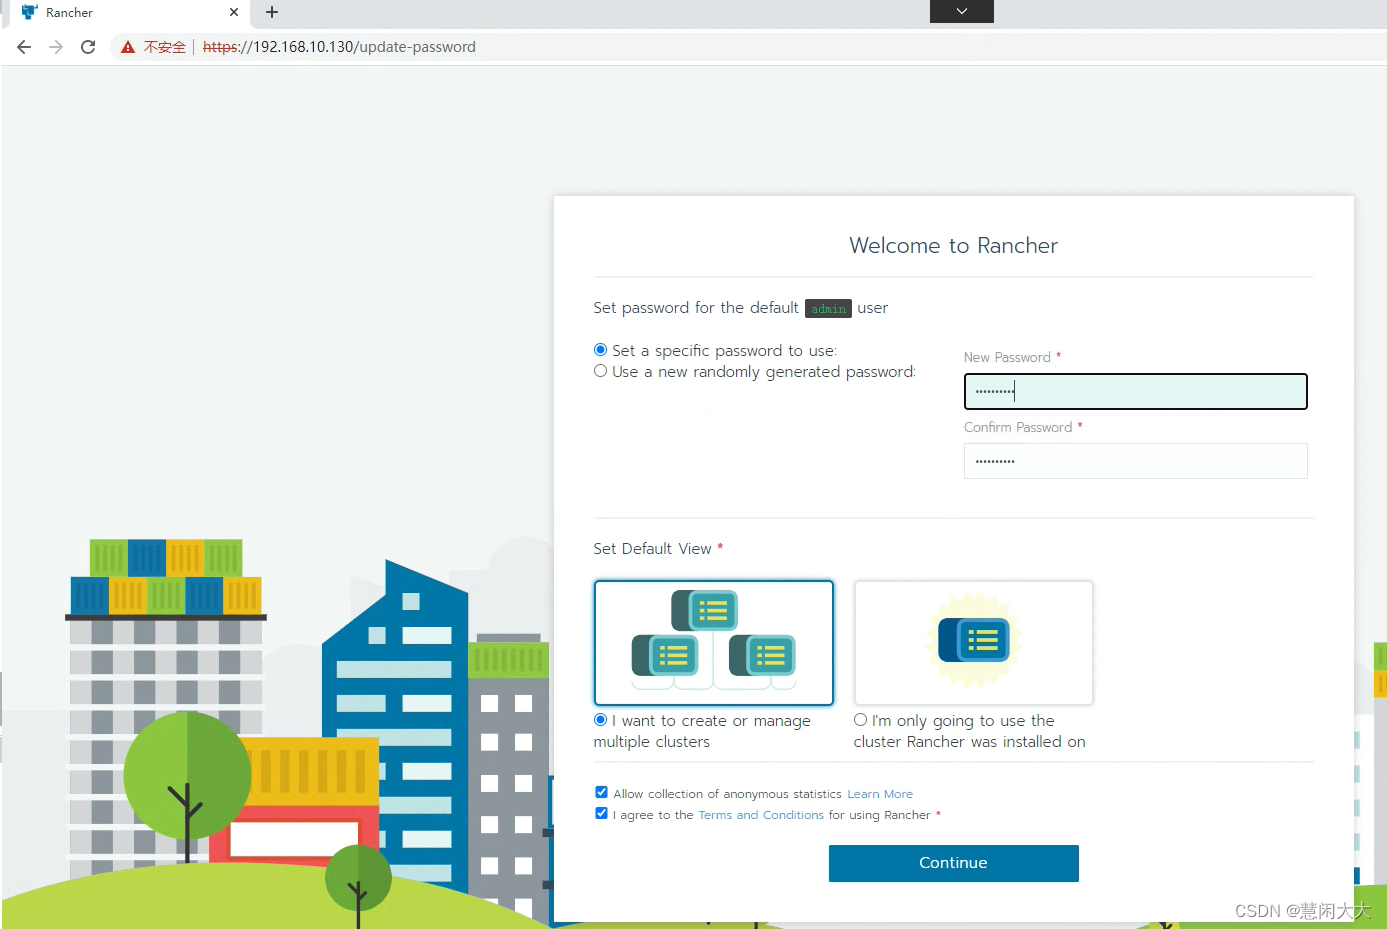Toggle anonymous statistics collection checkbox

tap(601, 792)
